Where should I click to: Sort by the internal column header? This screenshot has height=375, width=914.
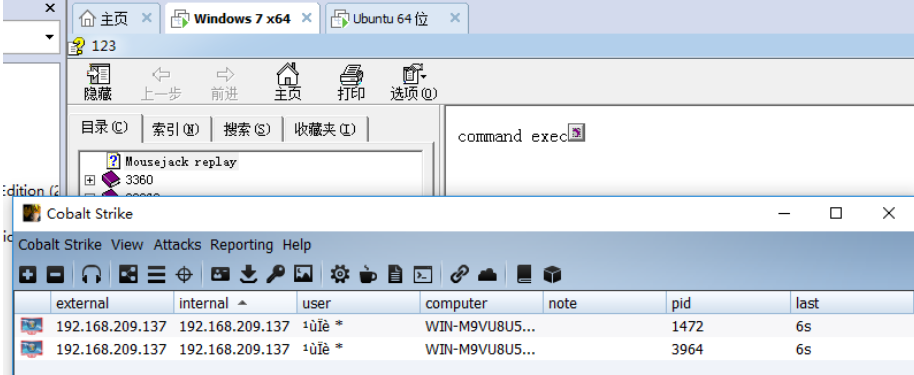235,303
